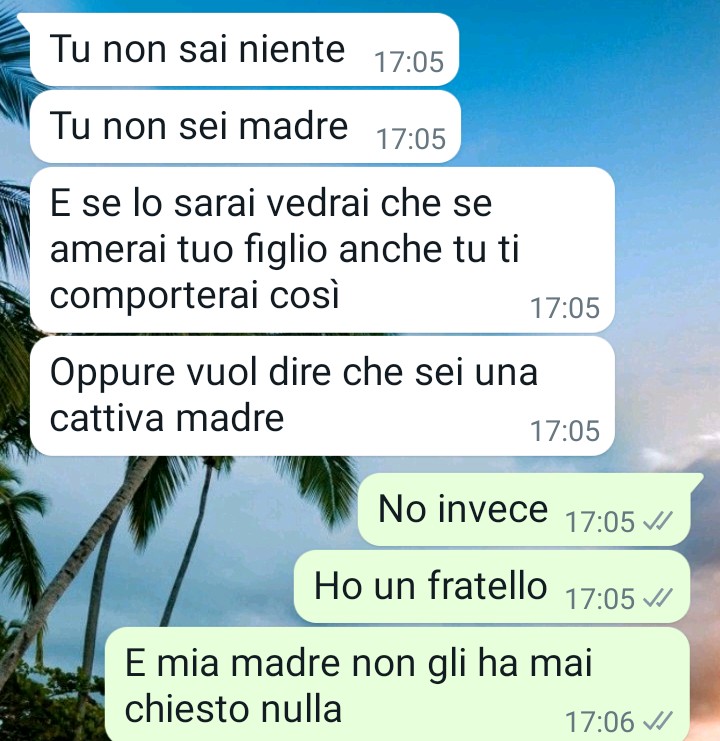The image size is (720, 741).
Task: Select the 'Tu non sei madre' message bubble
Action: [x=245, y=127]
